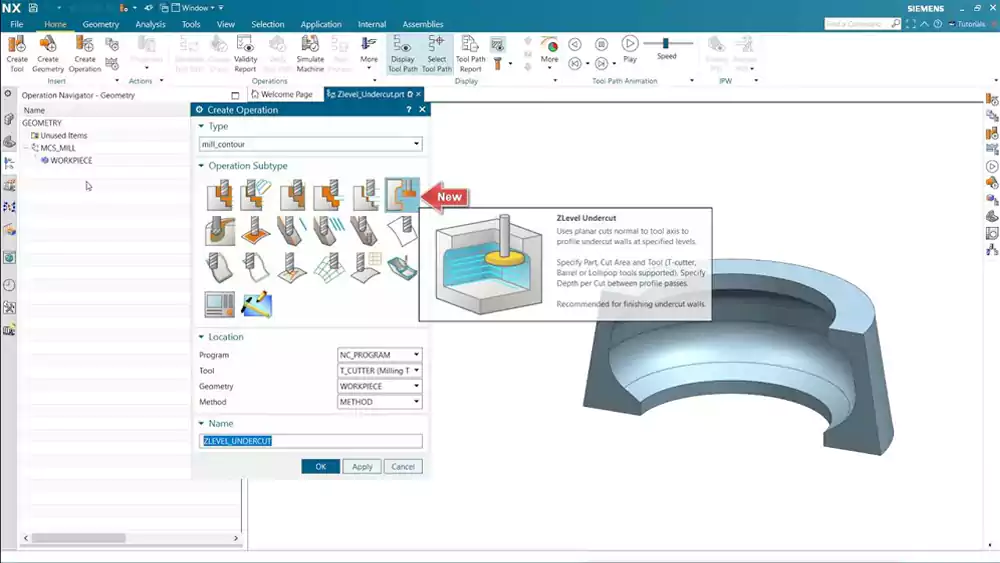
Task: Open the Assemblies ribbon tab
Action: coord(422,24)
